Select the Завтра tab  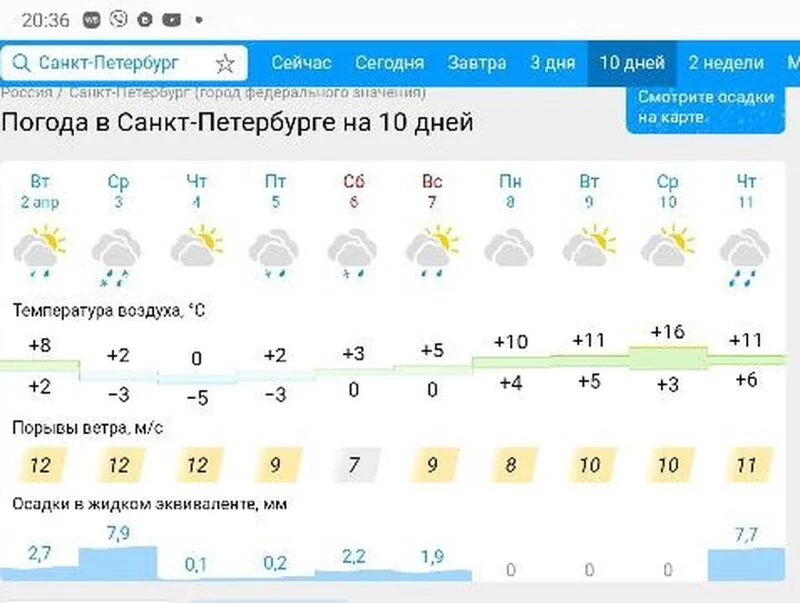[477, 63]
